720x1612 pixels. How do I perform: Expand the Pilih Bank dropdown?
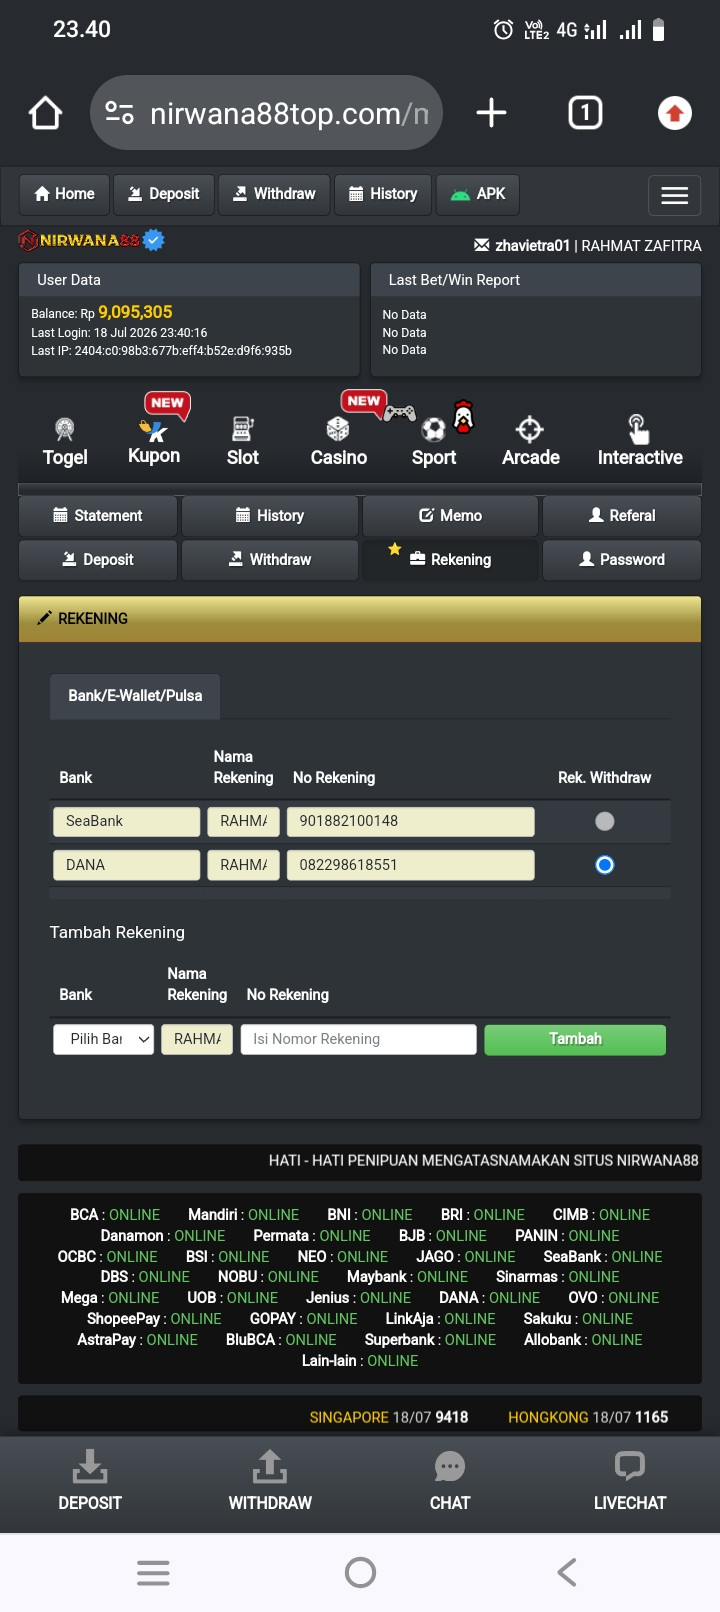coord(104,1040)
